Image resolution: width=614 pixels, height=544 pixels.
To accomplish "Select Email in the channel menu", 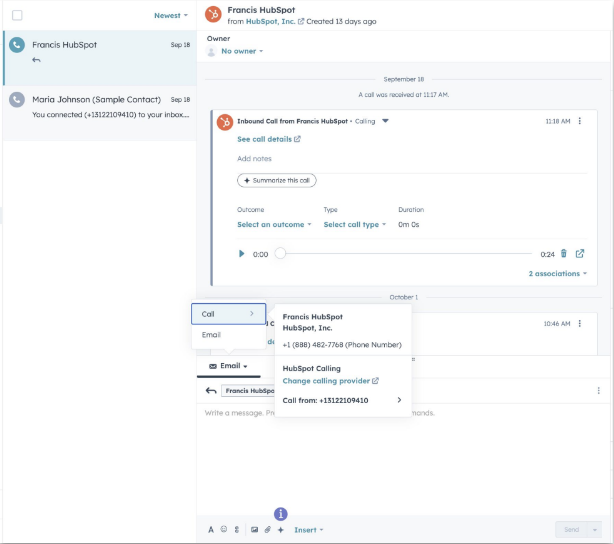I will tap(229, 335).
